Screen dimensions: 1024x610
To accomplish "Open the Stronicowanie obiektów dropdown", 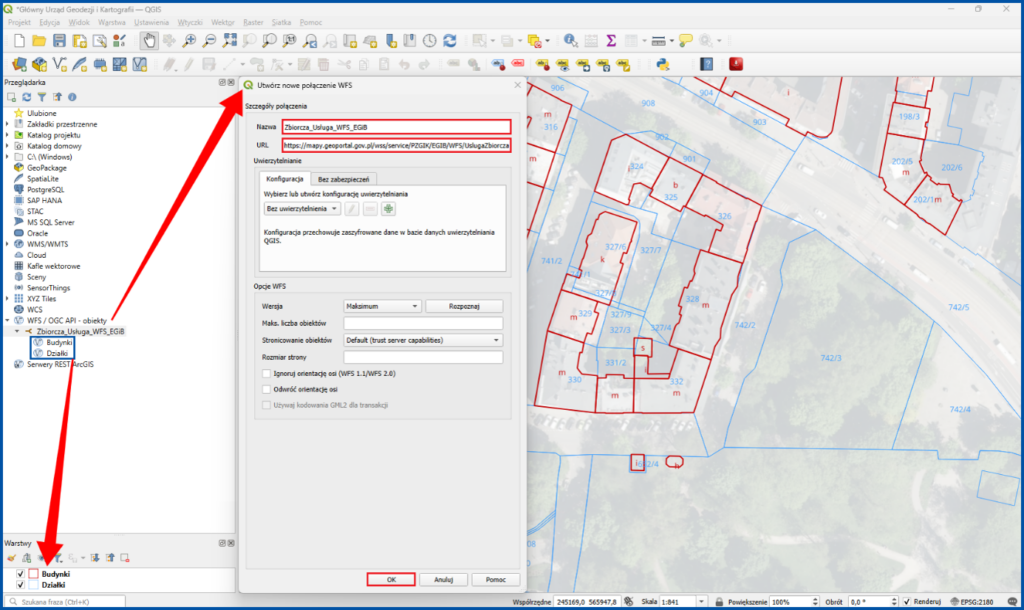I will coord(423,340).
